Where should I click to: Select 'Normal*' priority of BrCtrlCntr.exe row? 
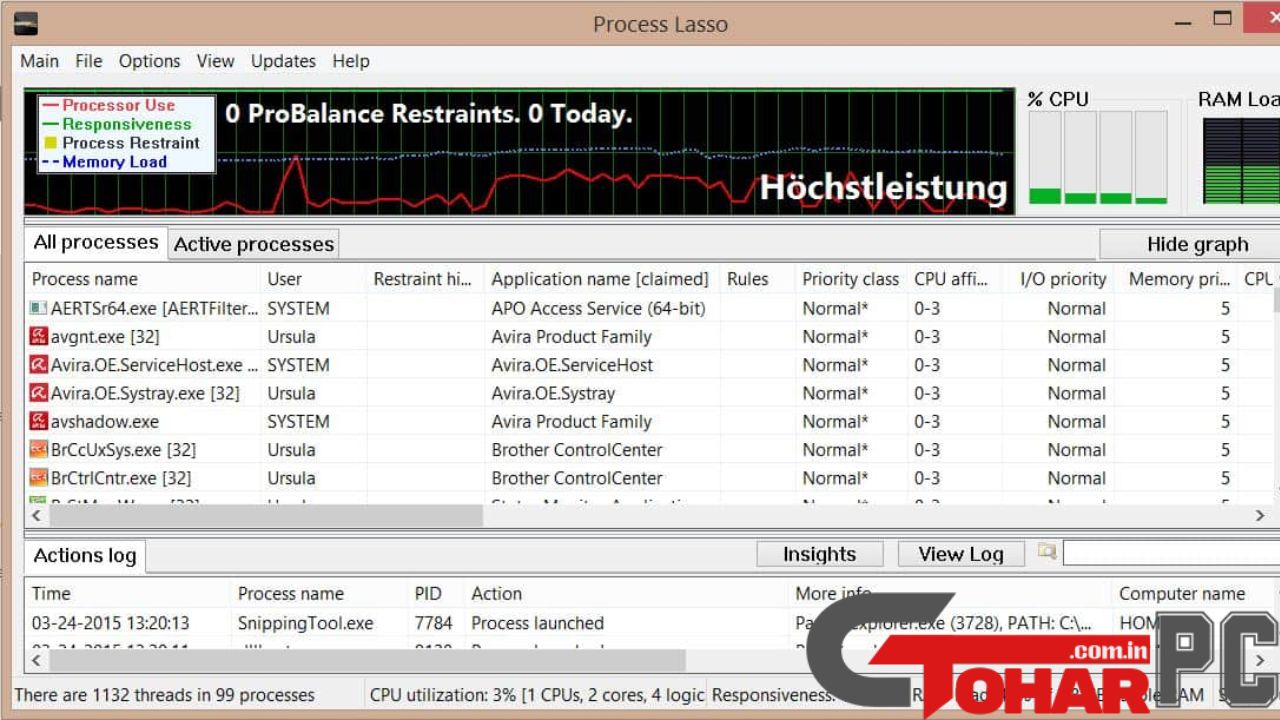tap(835, 478)
